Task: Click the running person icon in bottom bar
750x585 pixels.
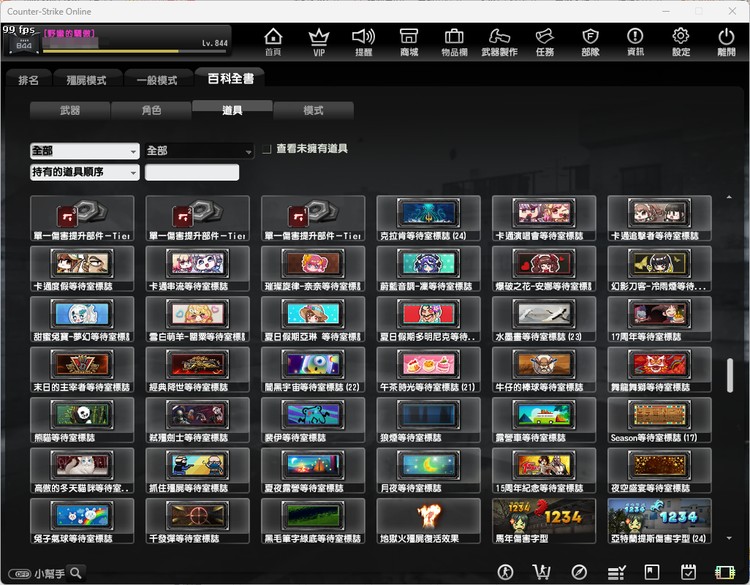Action: (x=505, y=572)
